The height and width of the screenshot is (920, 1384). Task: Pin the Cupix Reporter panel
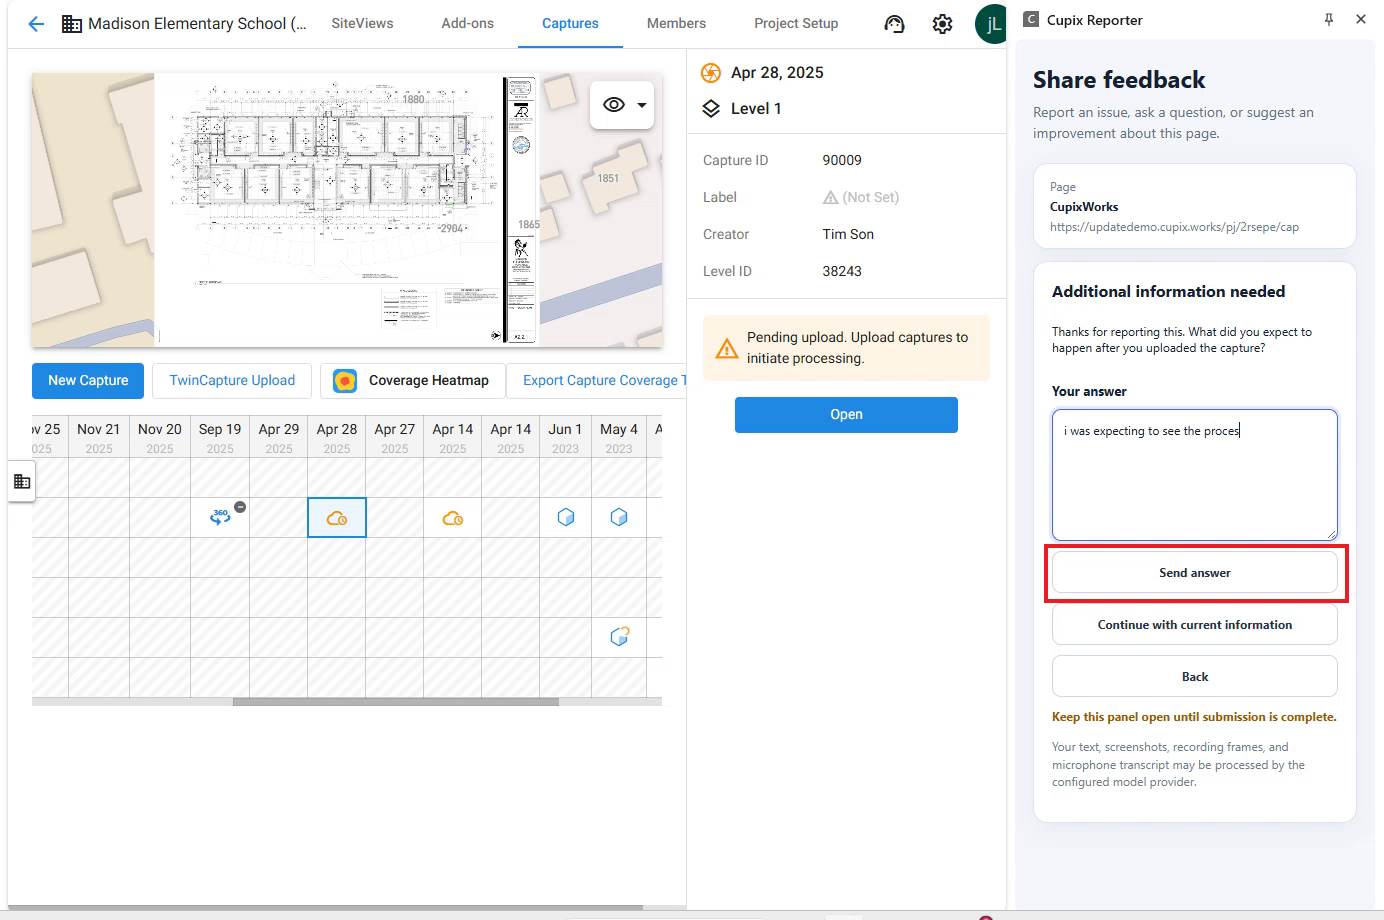pyautogui.click(x=1329, y=19)
